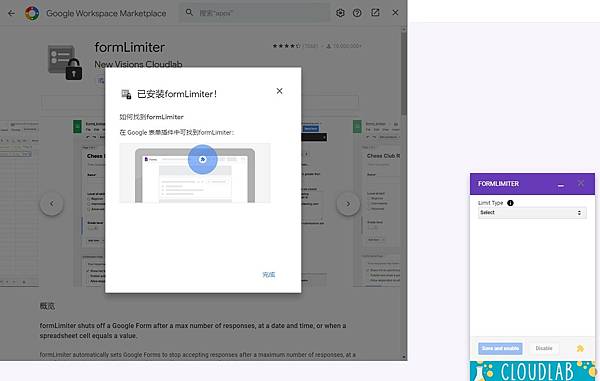The height and width of the screenshot is (381, 600).
Task: Go back with the Marketplace arrow
Action: point(11,13)
